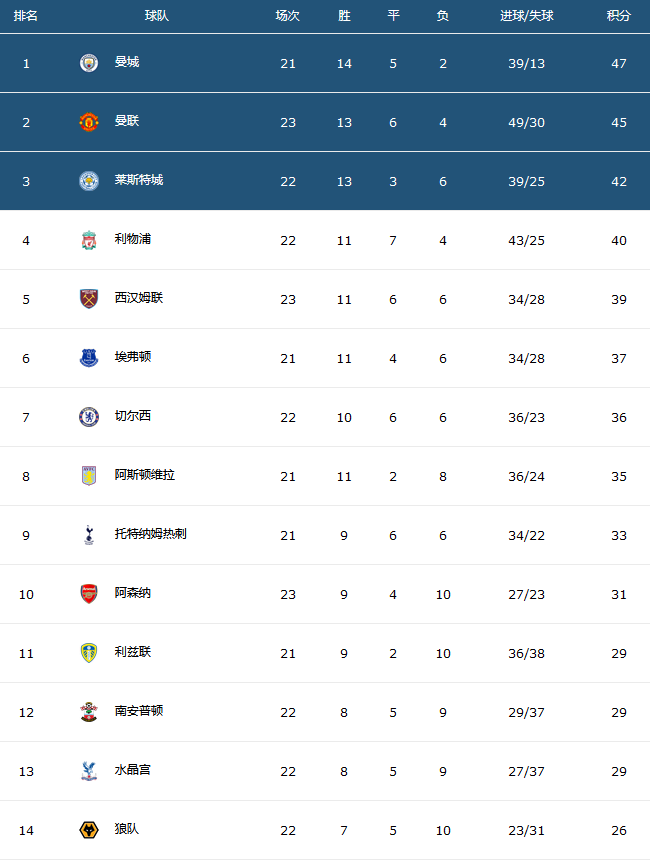The height and width of the screenshot is (860, 650).
Task: Click the Everton blue crest
Action: [89, 358]
